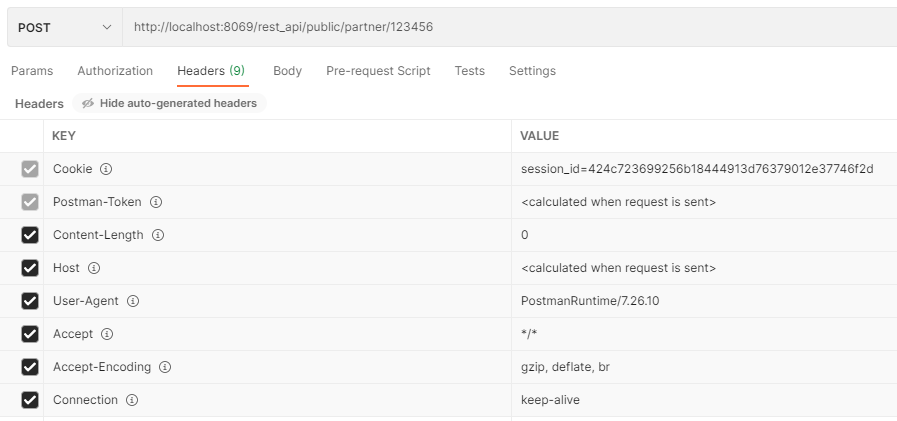897x421 pixels.
Task: Hide auto-generated headers
Action: pos(169,103)
